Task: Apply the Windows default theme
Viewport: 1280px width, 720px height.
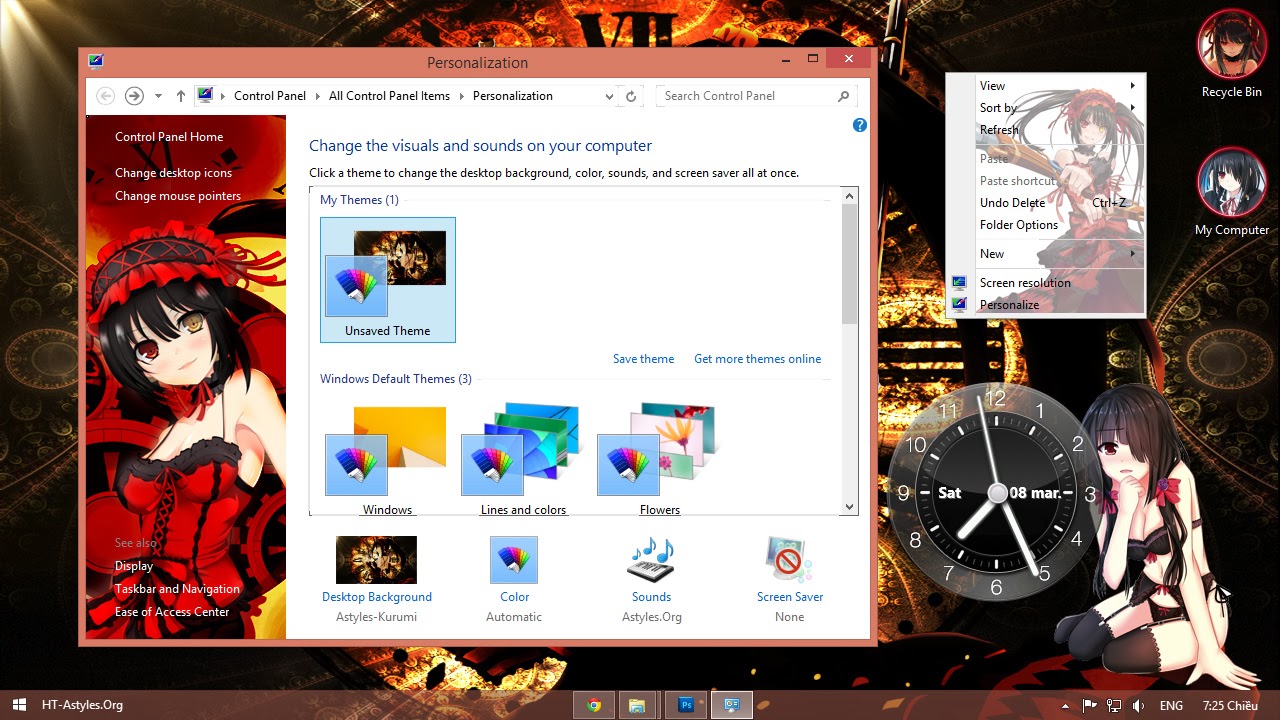Action: tap(387, 458)
